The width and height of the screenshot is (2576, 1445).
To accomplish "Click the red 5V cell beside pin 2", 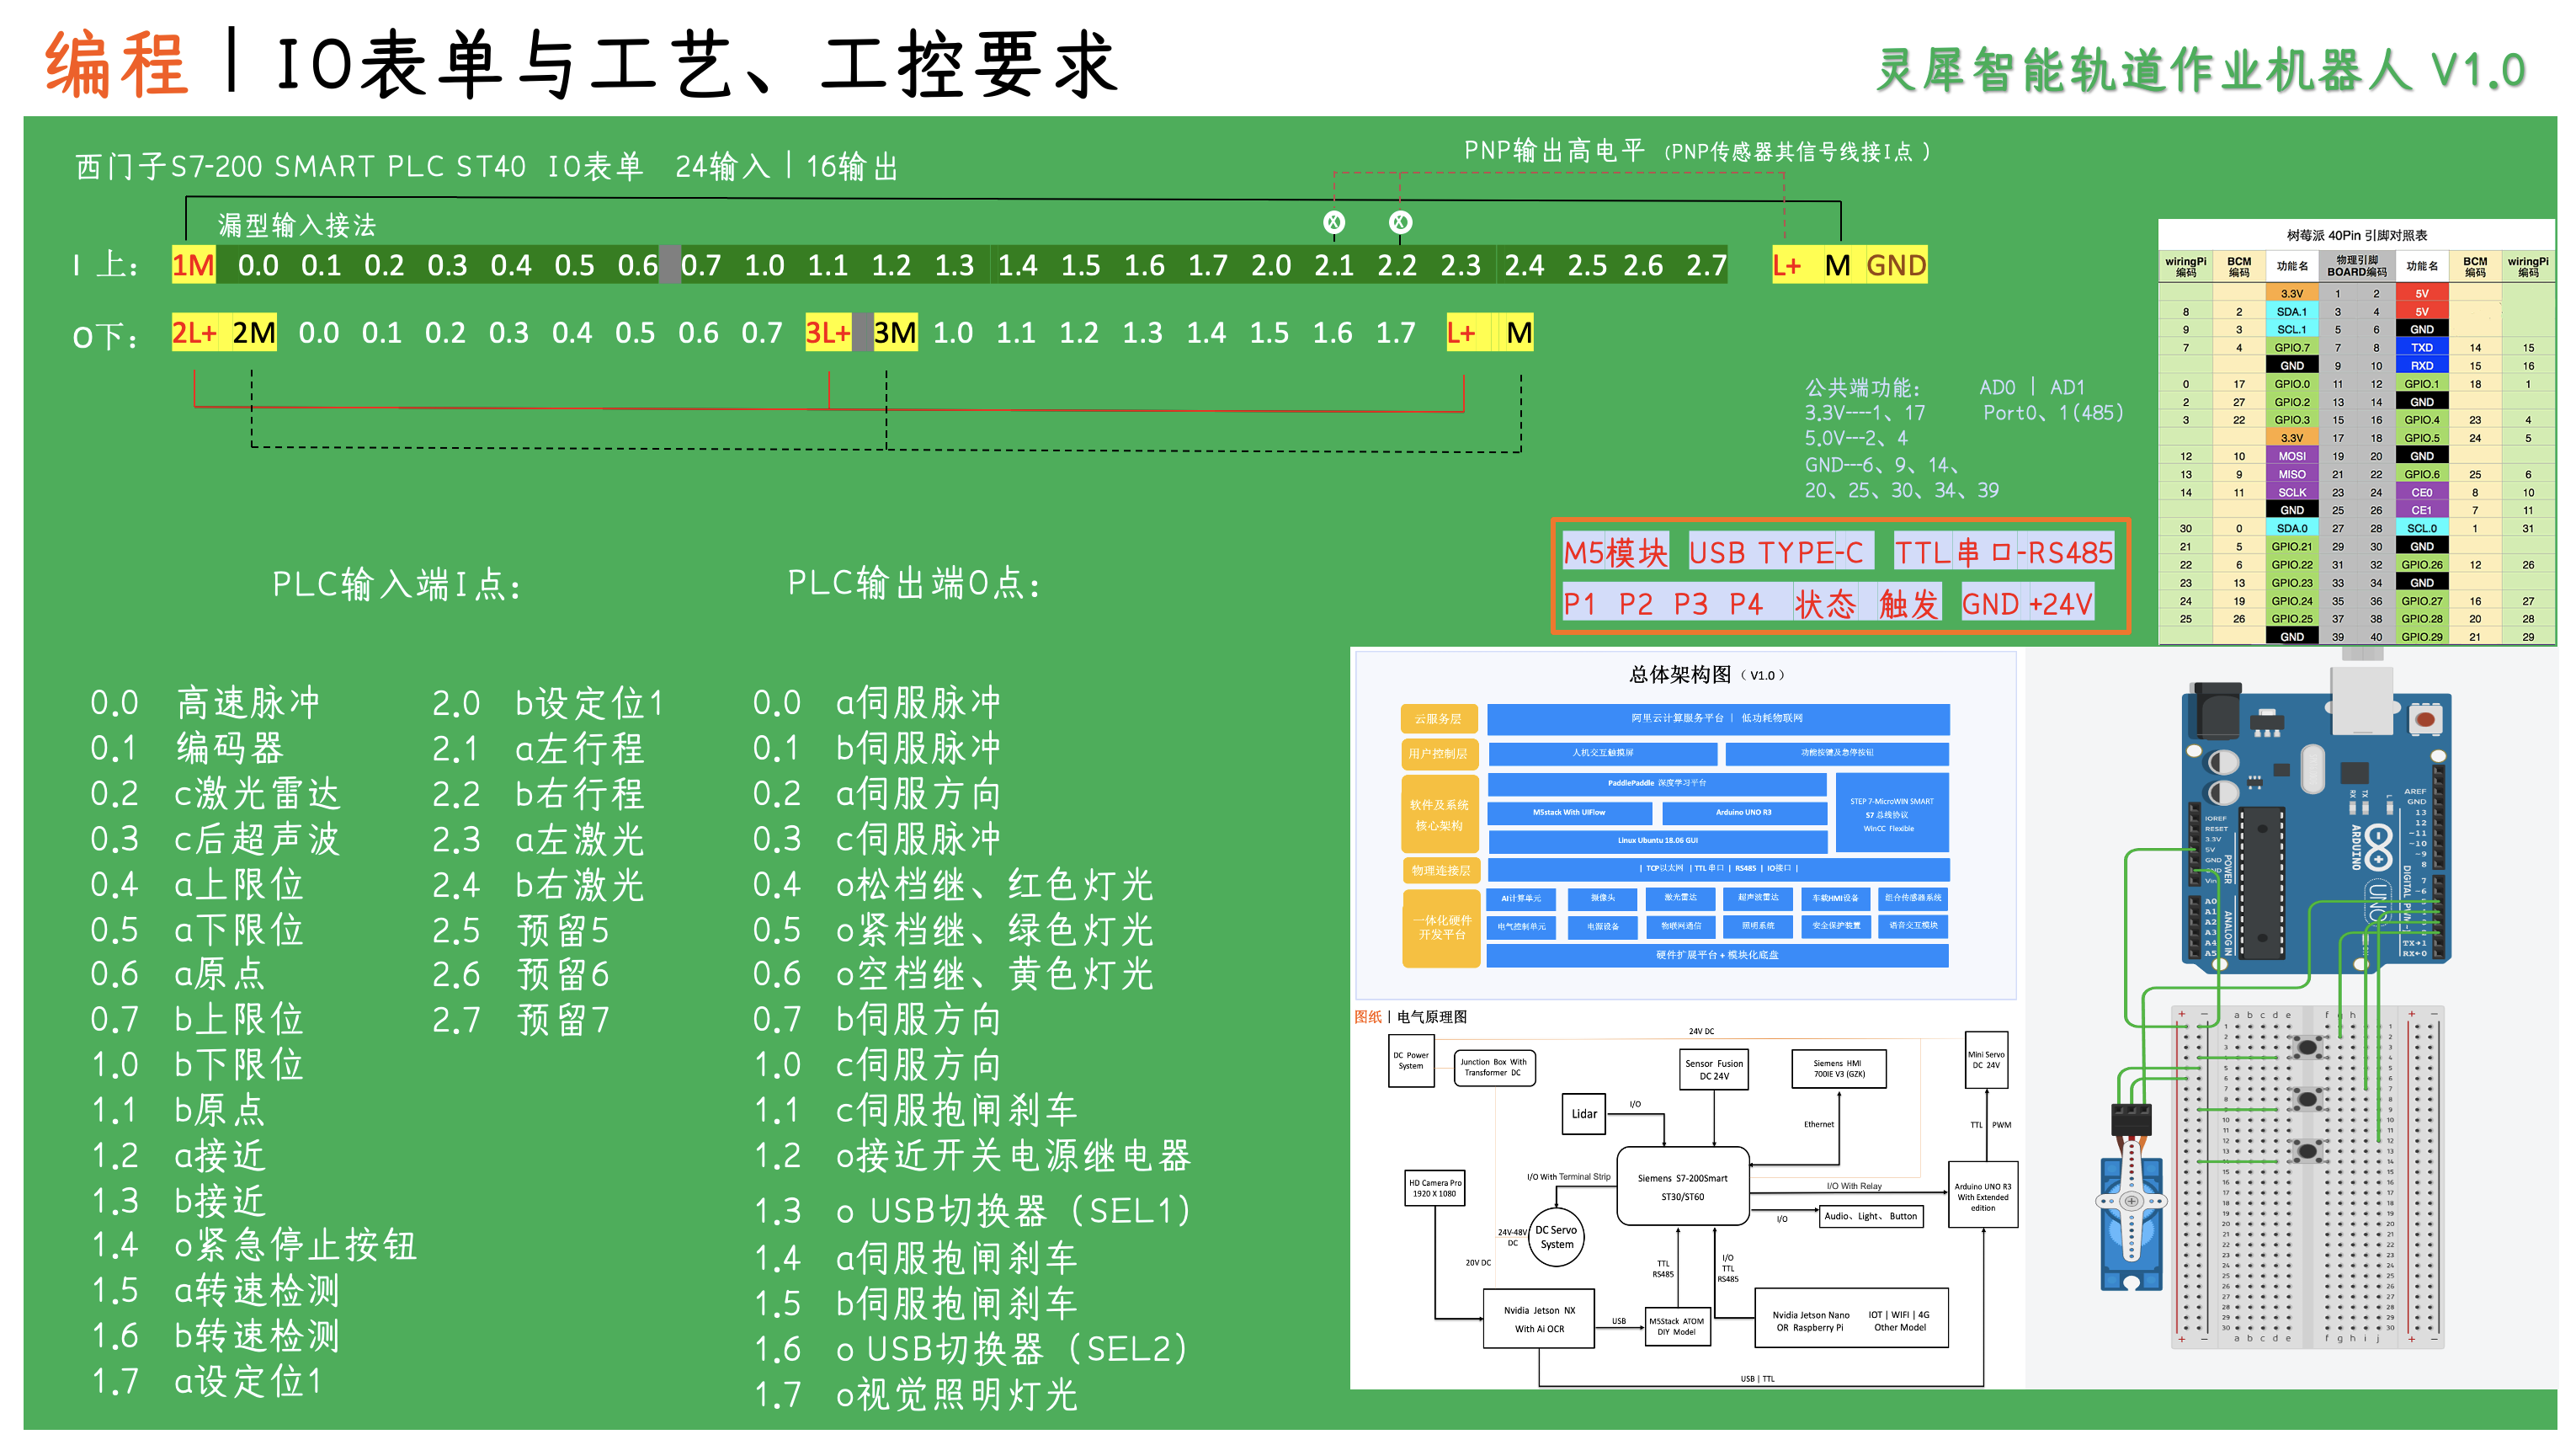I will click(2421, 293).
